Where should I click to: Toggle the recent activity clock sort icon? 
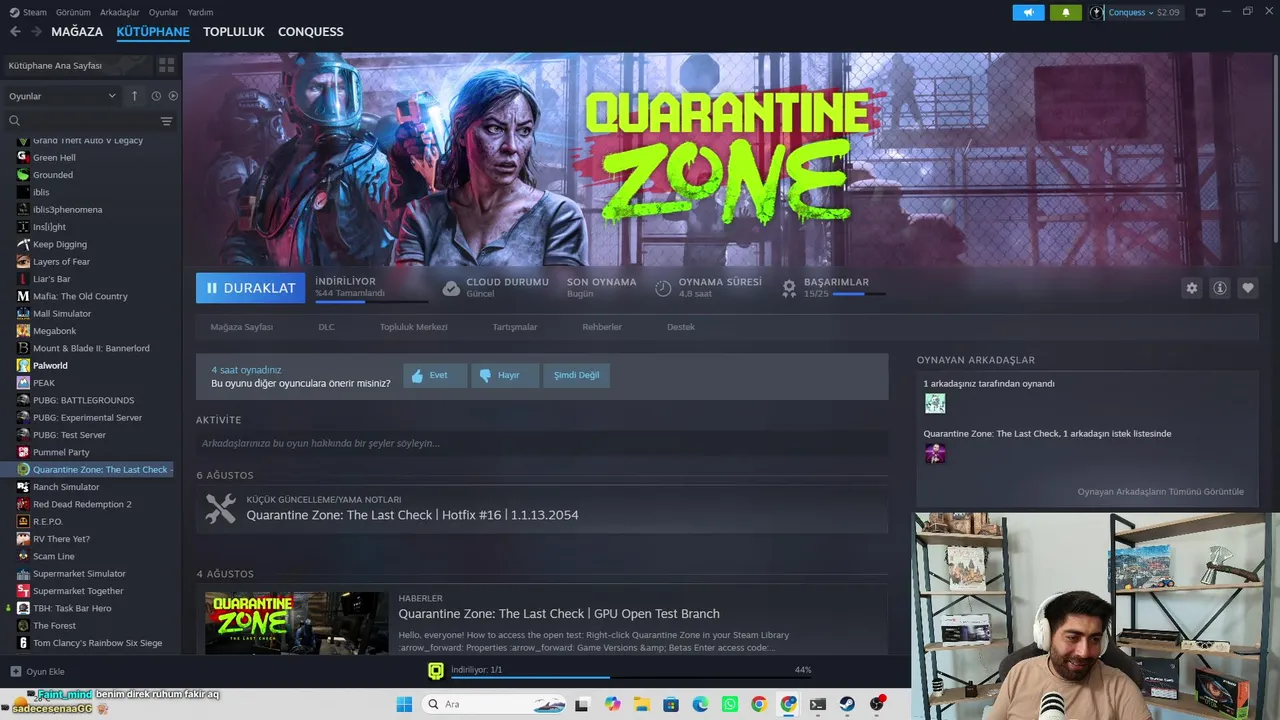tap(156, 96)
